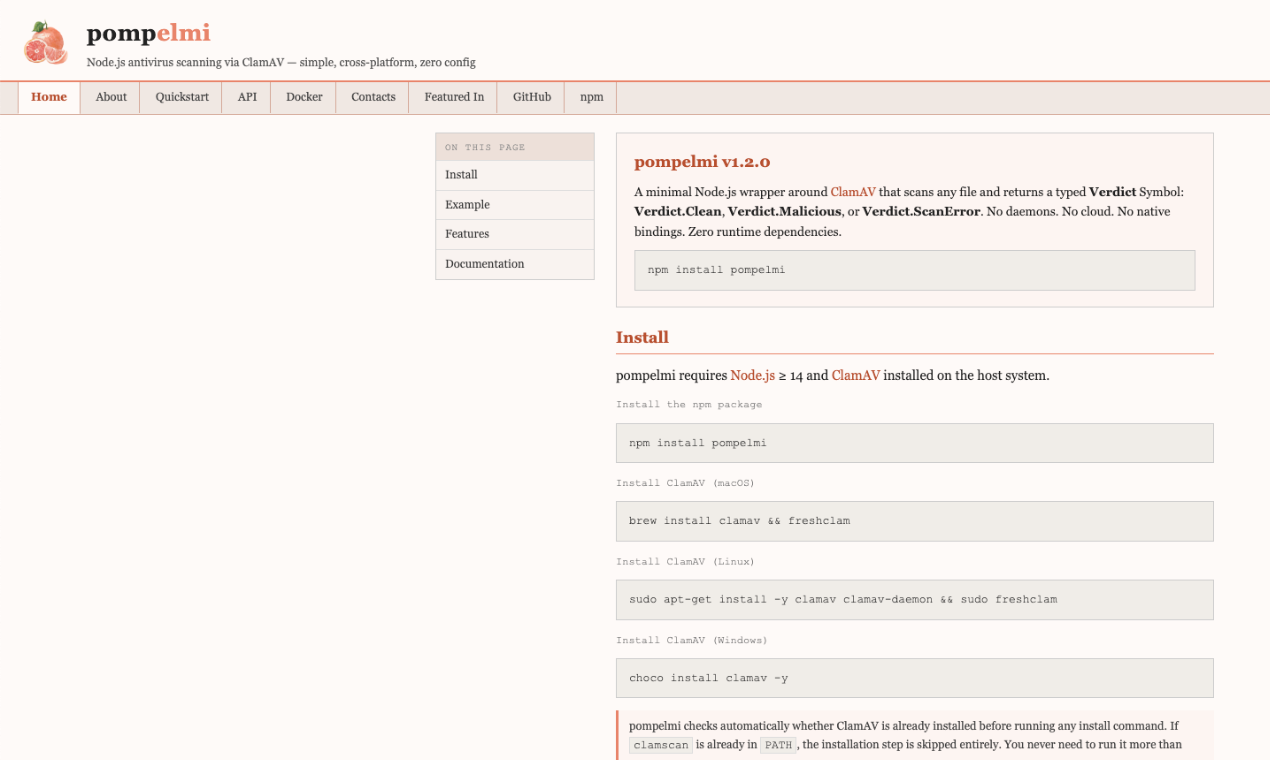Image resolution: width=1270 pixels, height=760 pixels.
Task: Select the API navigation item
Action: pos(246,97)
